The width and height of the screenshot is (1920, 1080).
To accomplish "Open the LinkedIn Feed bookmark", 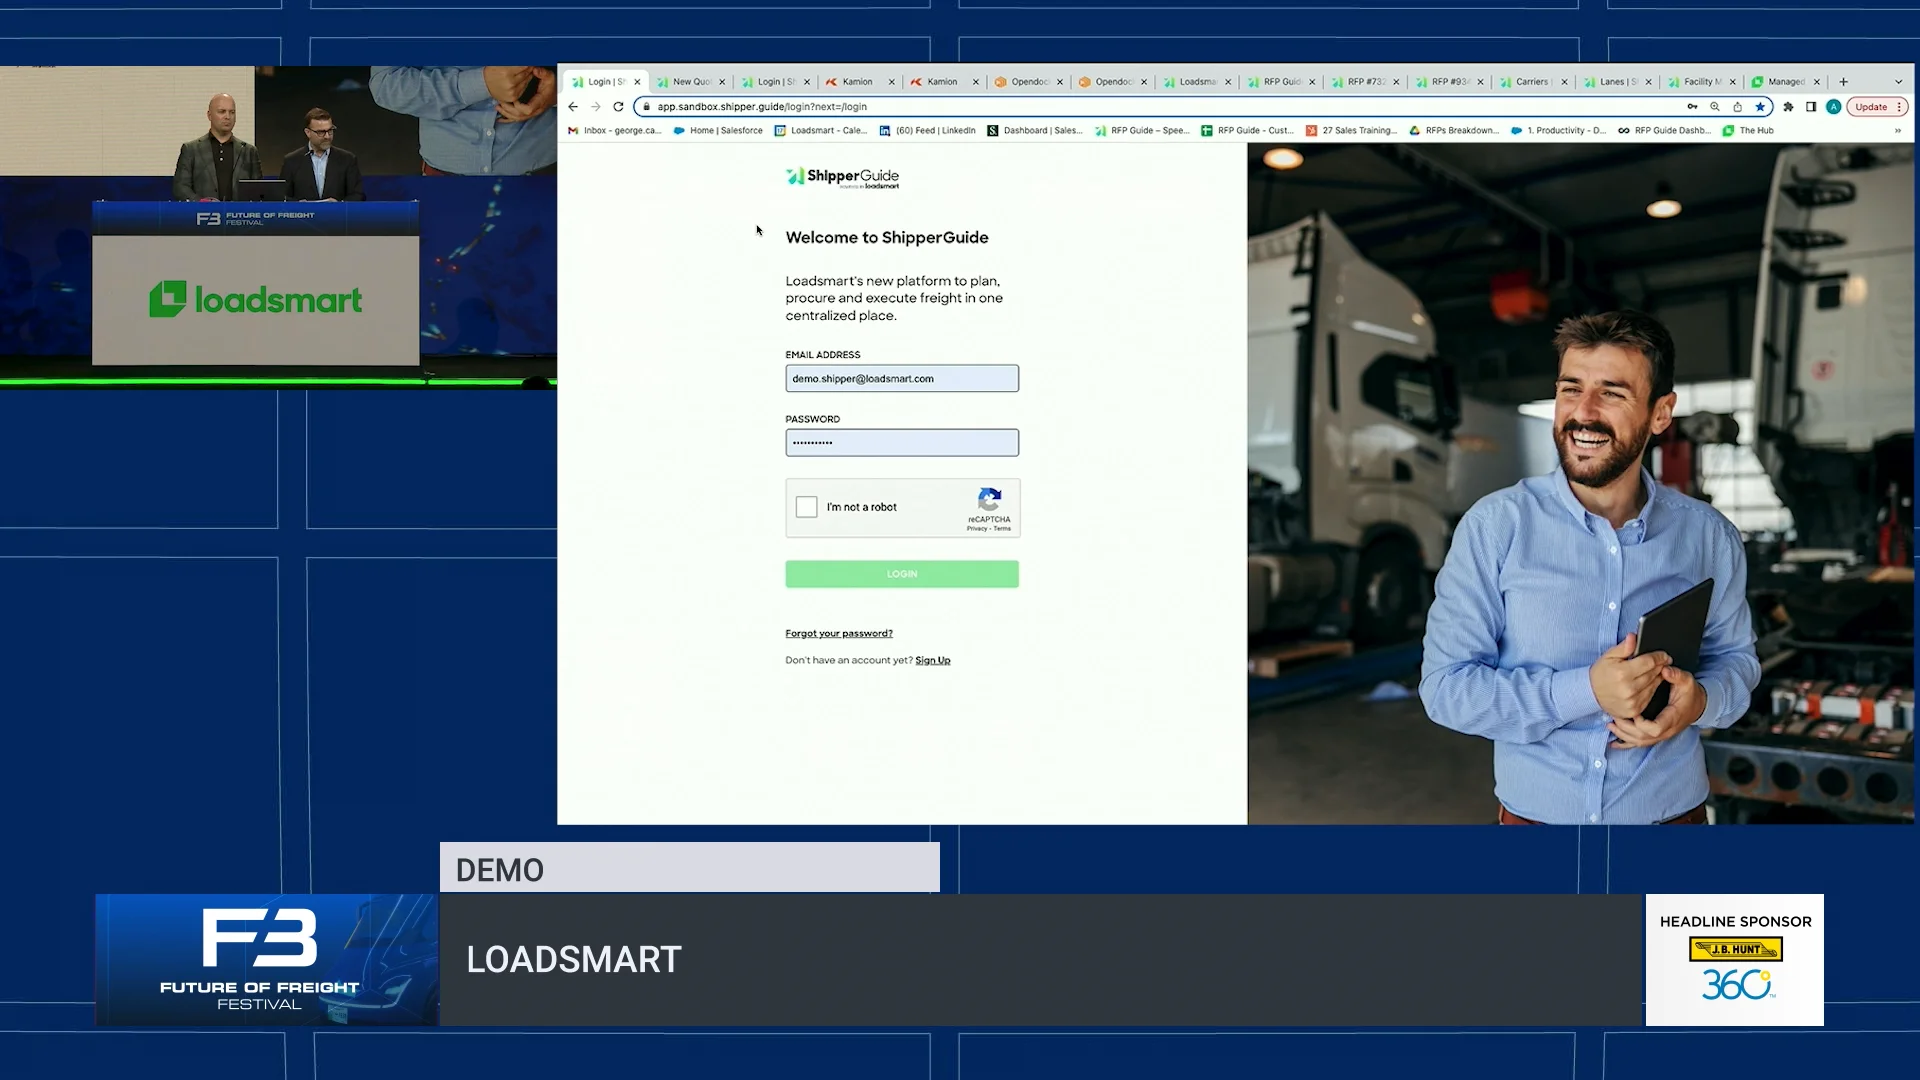I will point(927,130).
